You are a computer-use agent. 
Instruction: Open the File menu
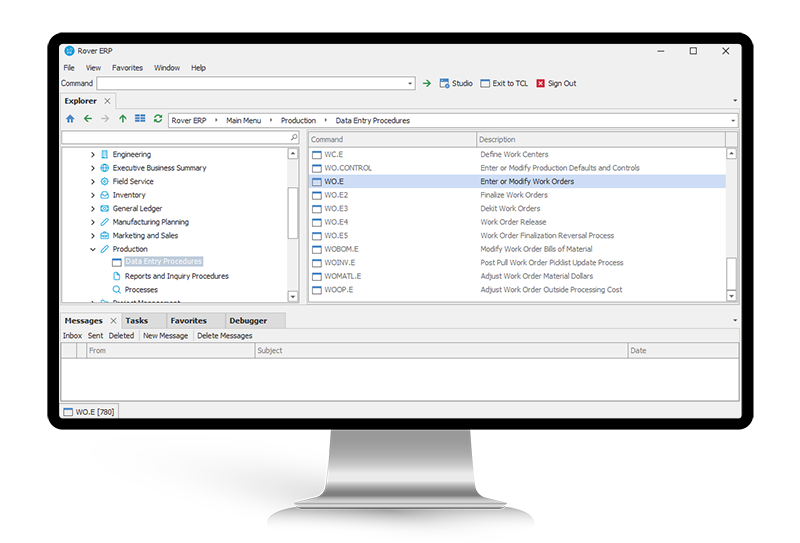69,68
